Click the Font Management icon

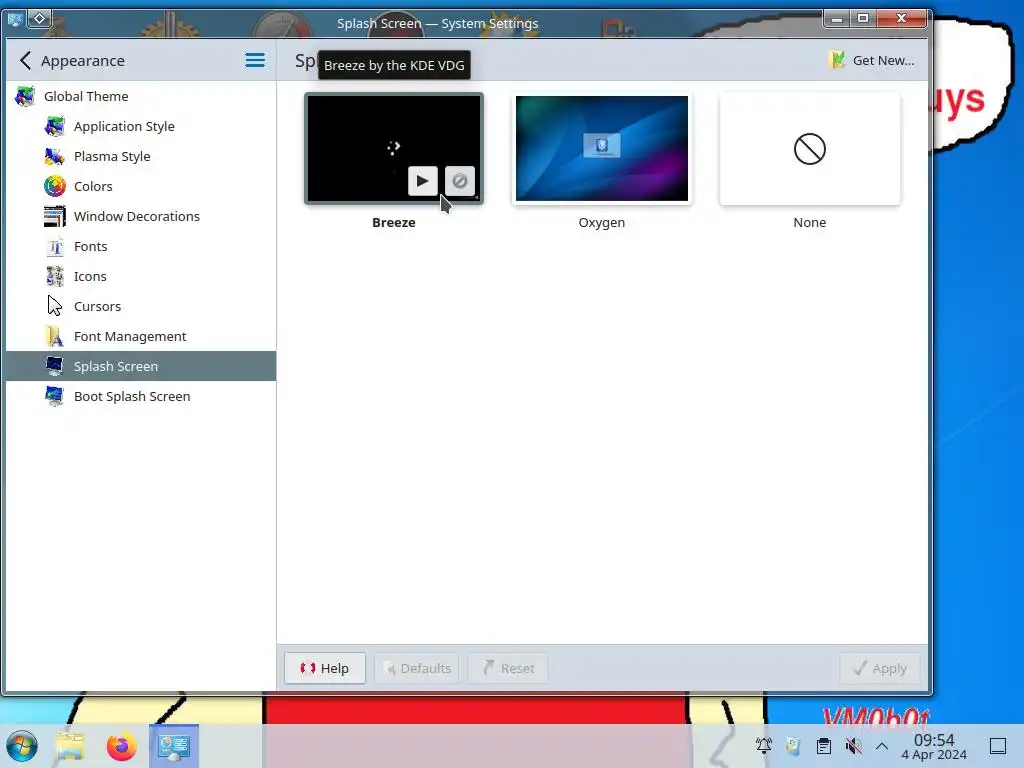(55, 337)
